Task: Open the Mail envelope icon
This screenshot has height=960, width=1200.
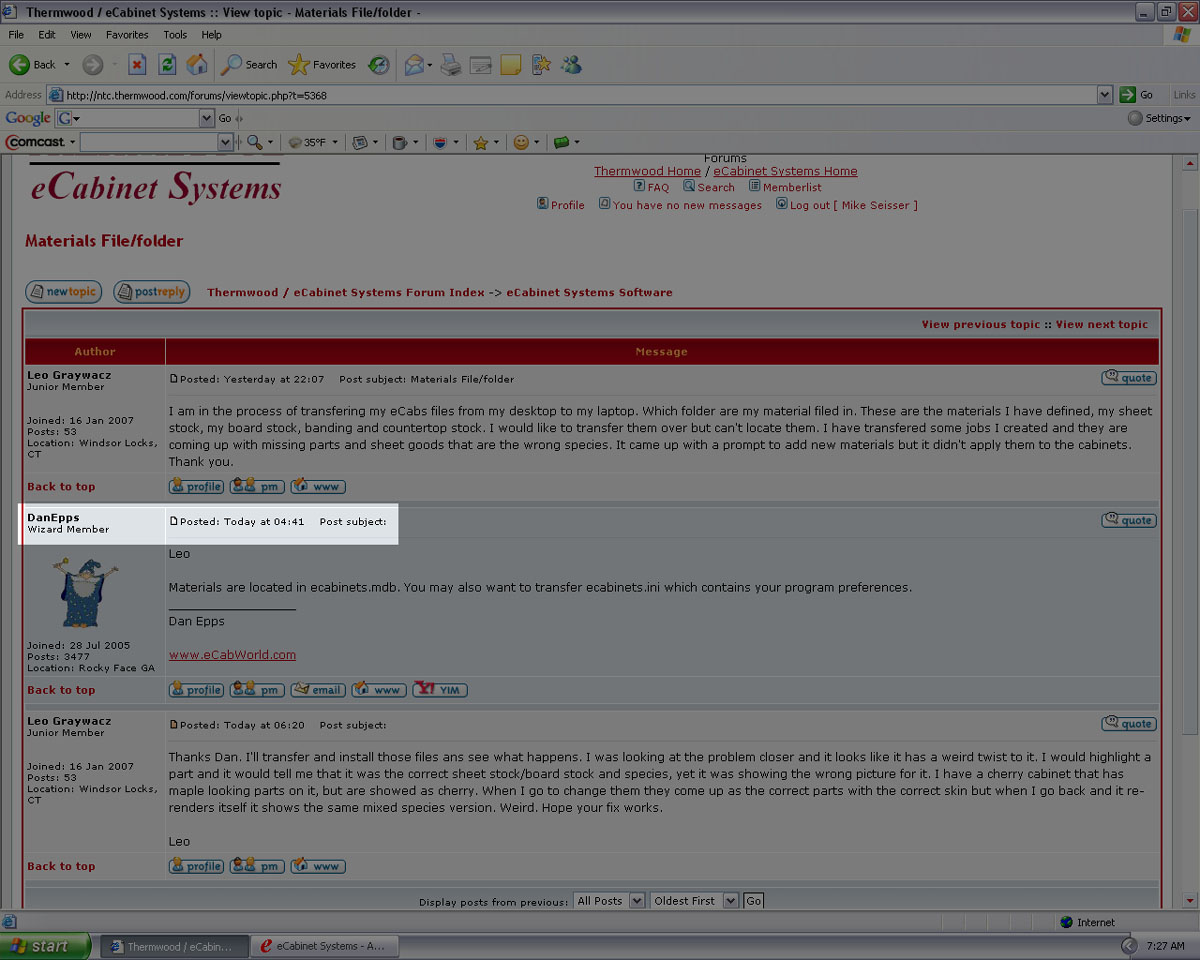Action: click(414, 65)
